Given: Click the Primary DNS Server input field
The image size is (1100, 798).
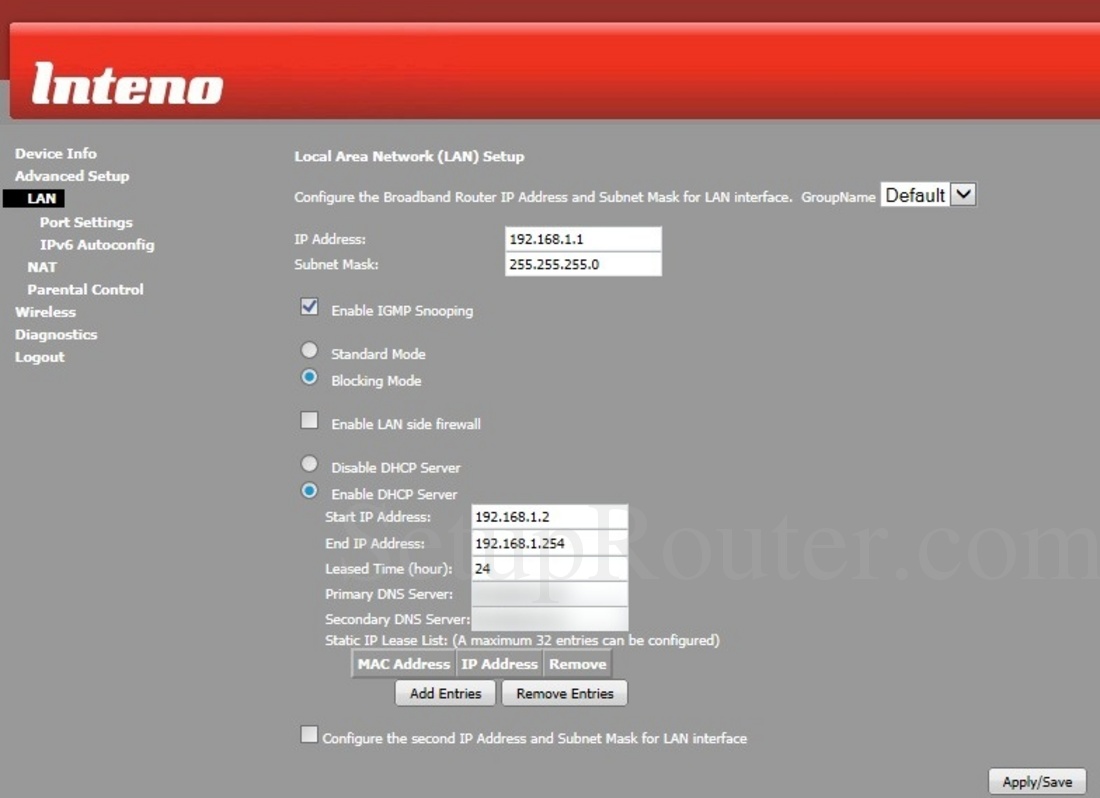Looking at the screenshot, I should point(549,594).
